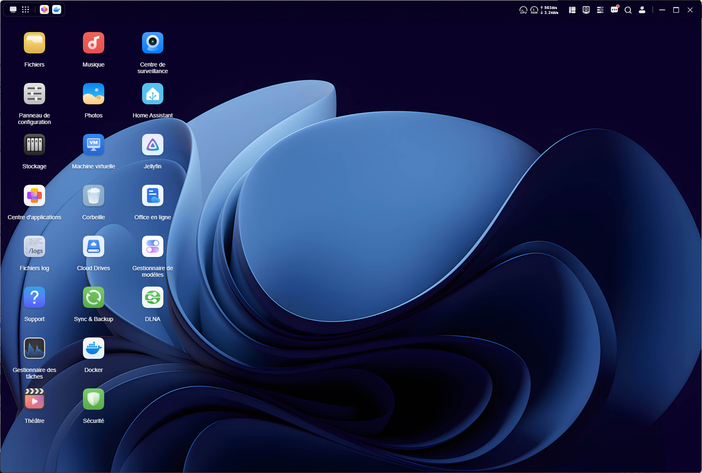Open the Corbeille recycle bin
Viewport: 702px width, 473px height.
94,196
